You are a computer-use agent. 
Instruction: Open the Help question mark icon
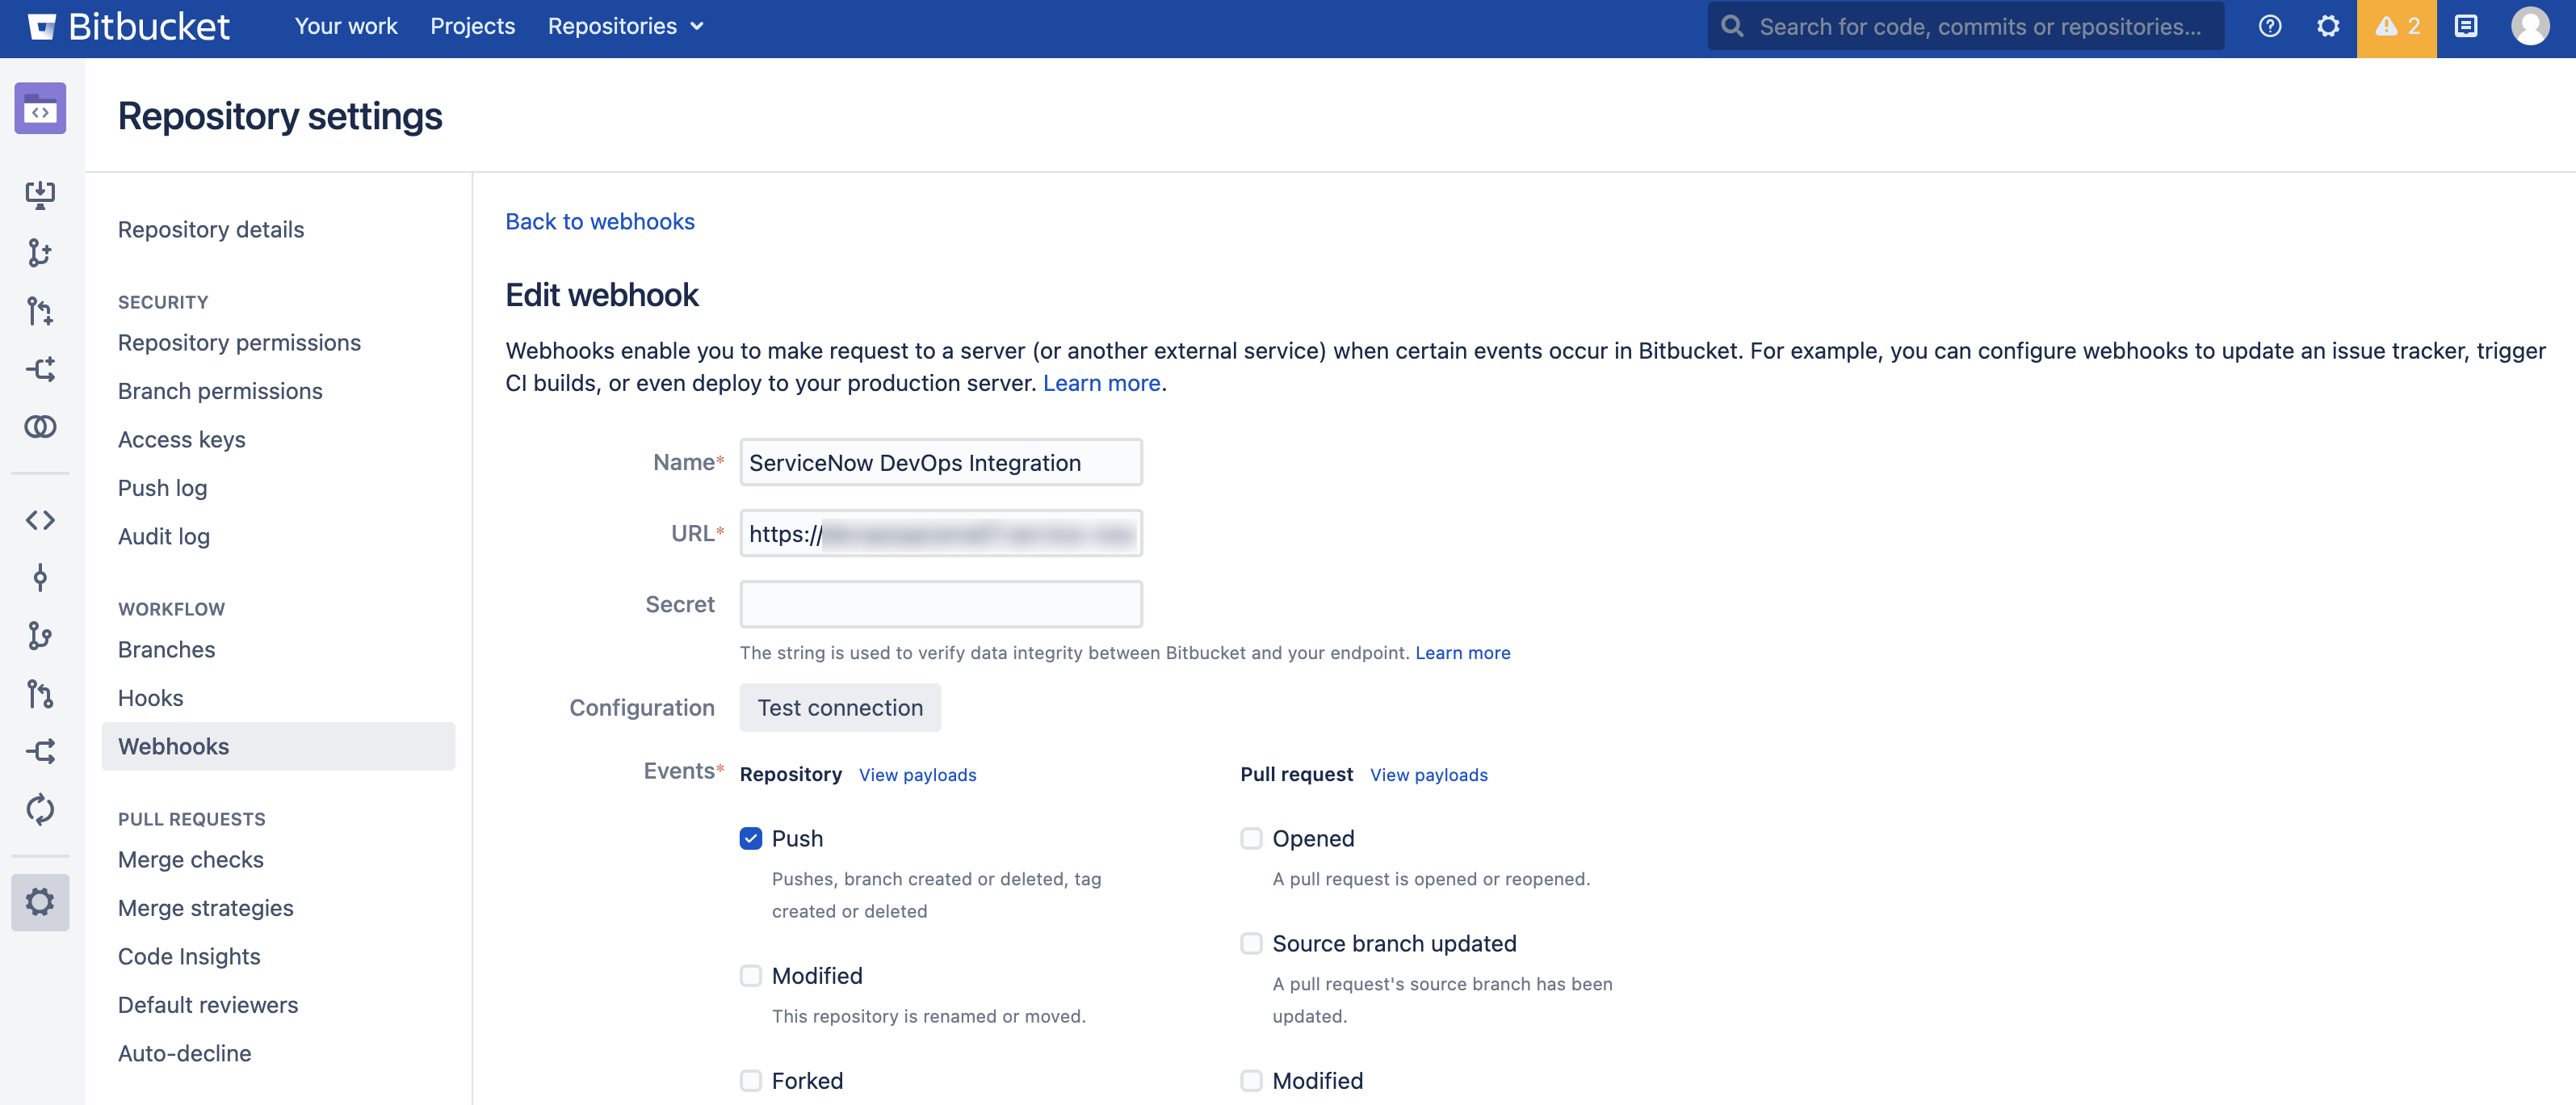click(x=2270, y=27)
